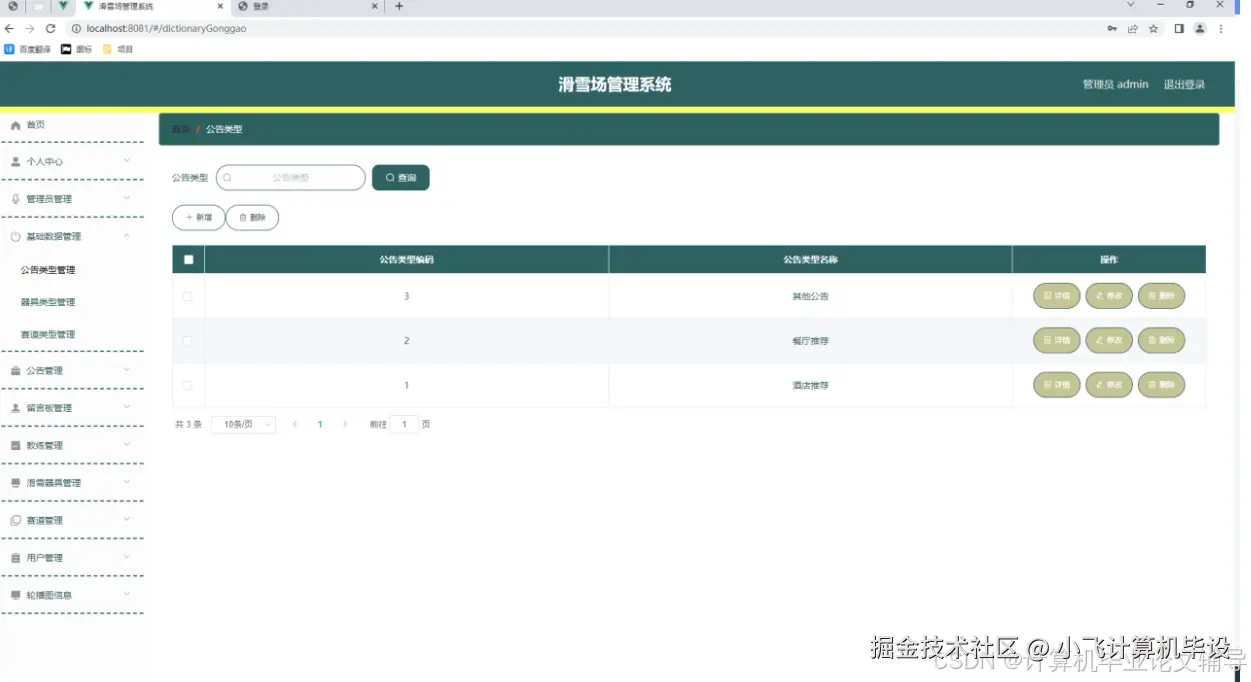1251x682 pixels.
Task: Expand 管理员管理 using its chevron
Action: click(127, 198)
